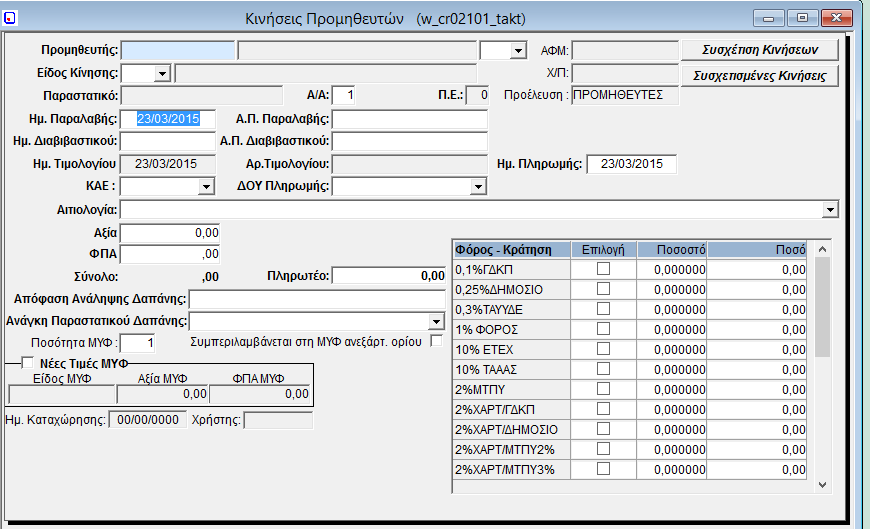Open the dropdown next to Προμηθευτής name
This screenshot has height=529, width=870.
tap(518, 51)
